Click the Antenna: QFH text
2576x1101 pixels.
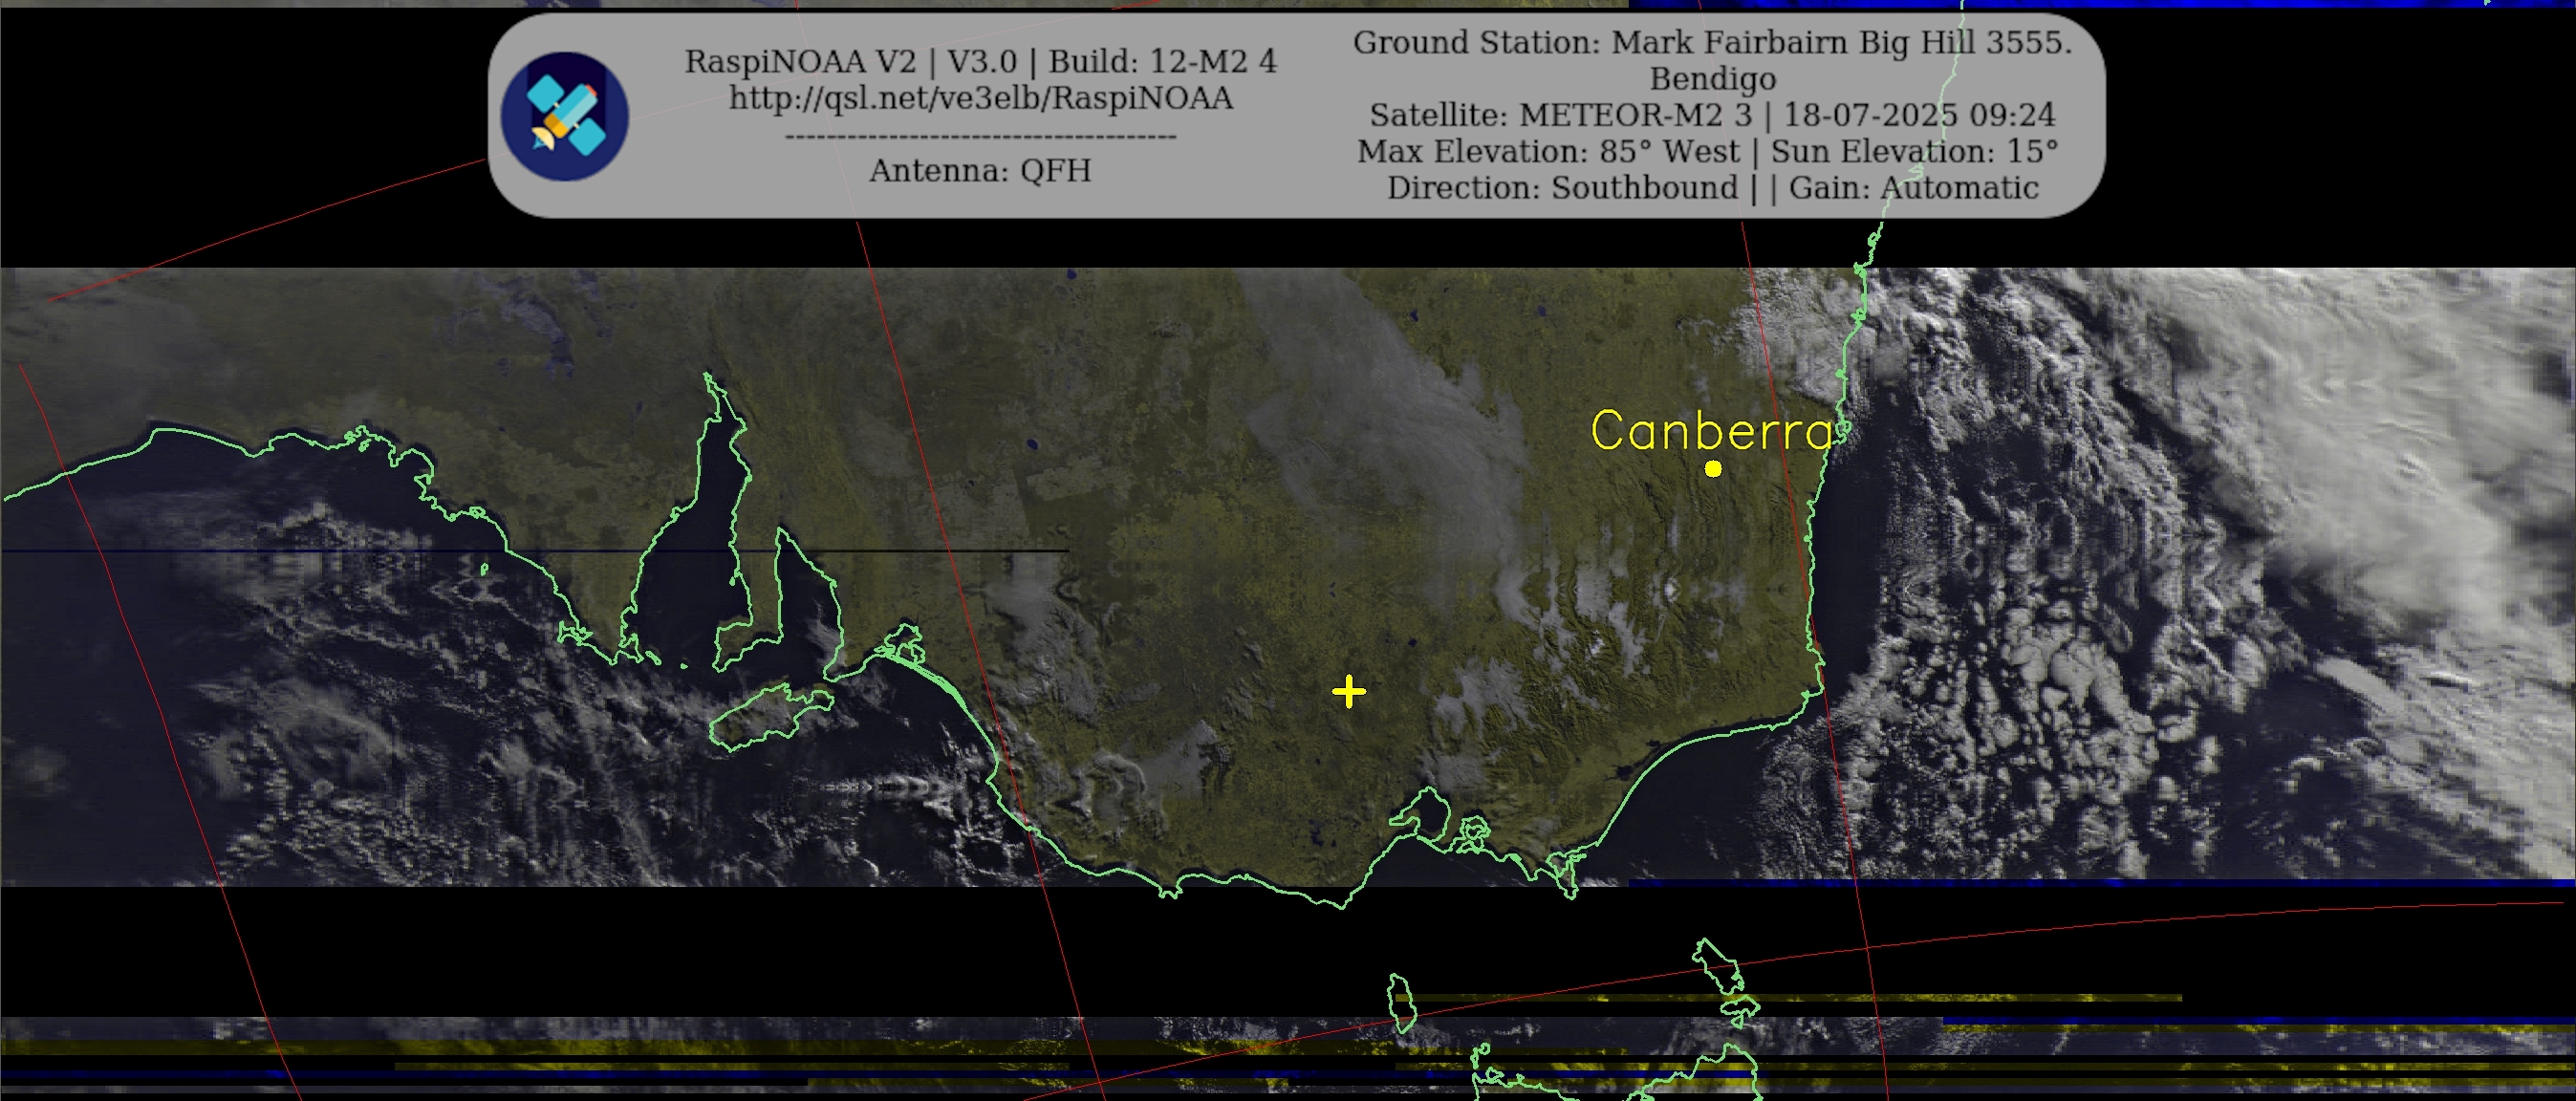(980, 170)
